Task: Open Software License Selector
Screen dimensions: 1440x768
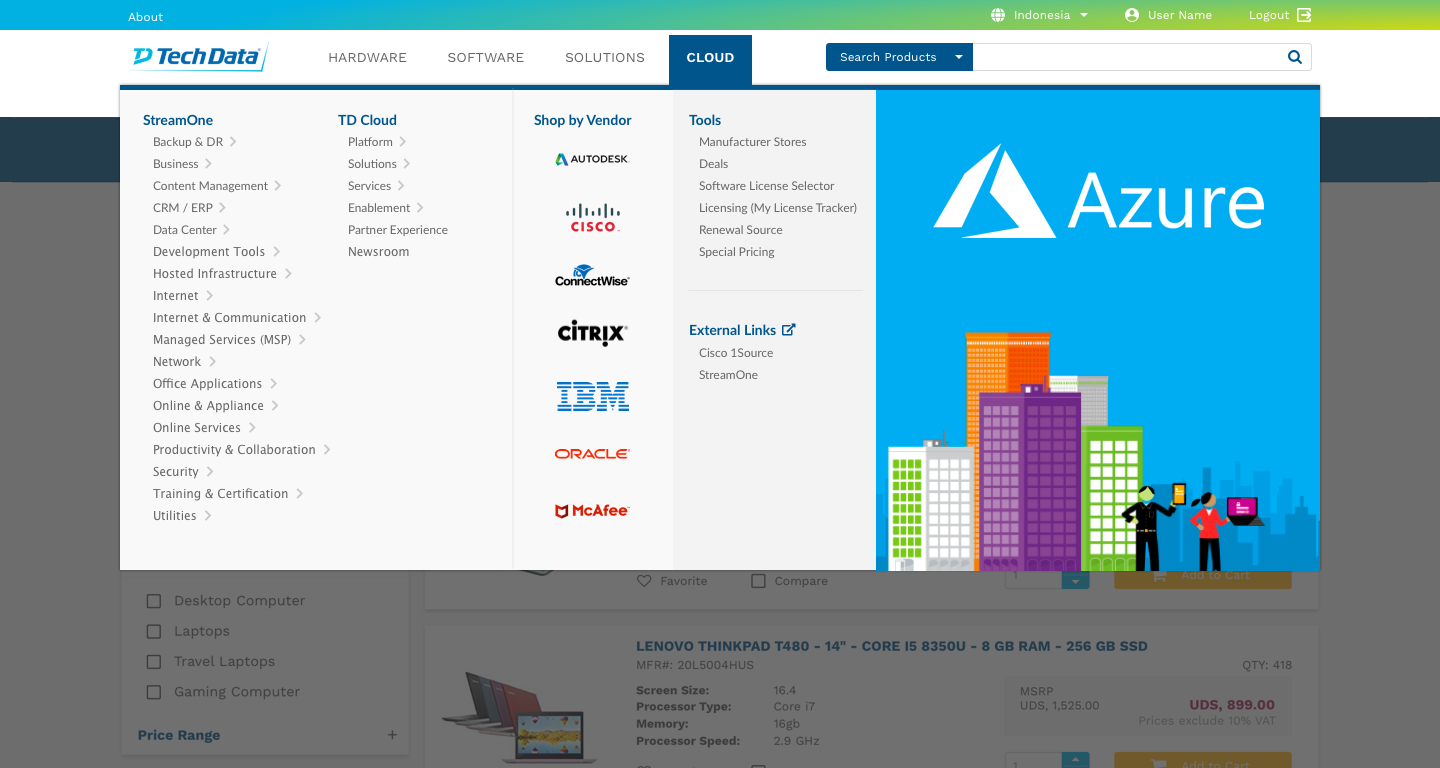Action: coord(767,186)
